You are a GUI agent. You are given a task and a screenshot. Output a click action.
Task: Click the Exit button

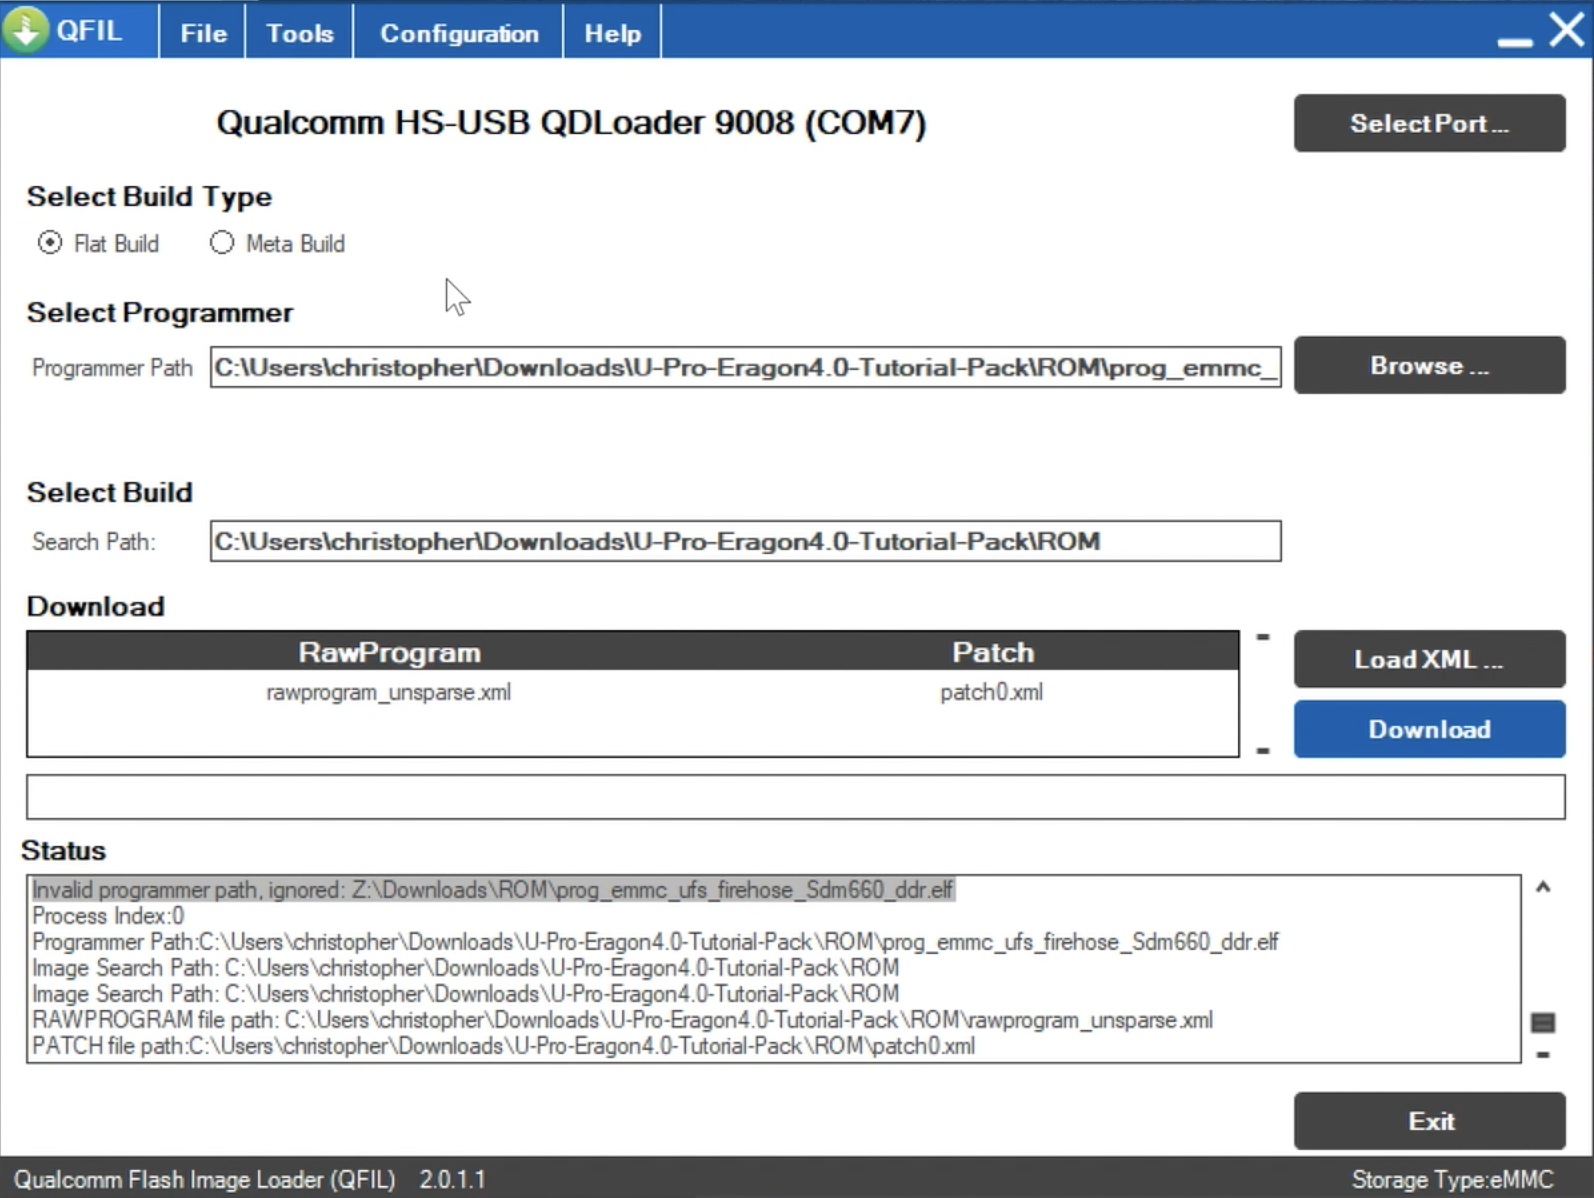point(1429,1121)
